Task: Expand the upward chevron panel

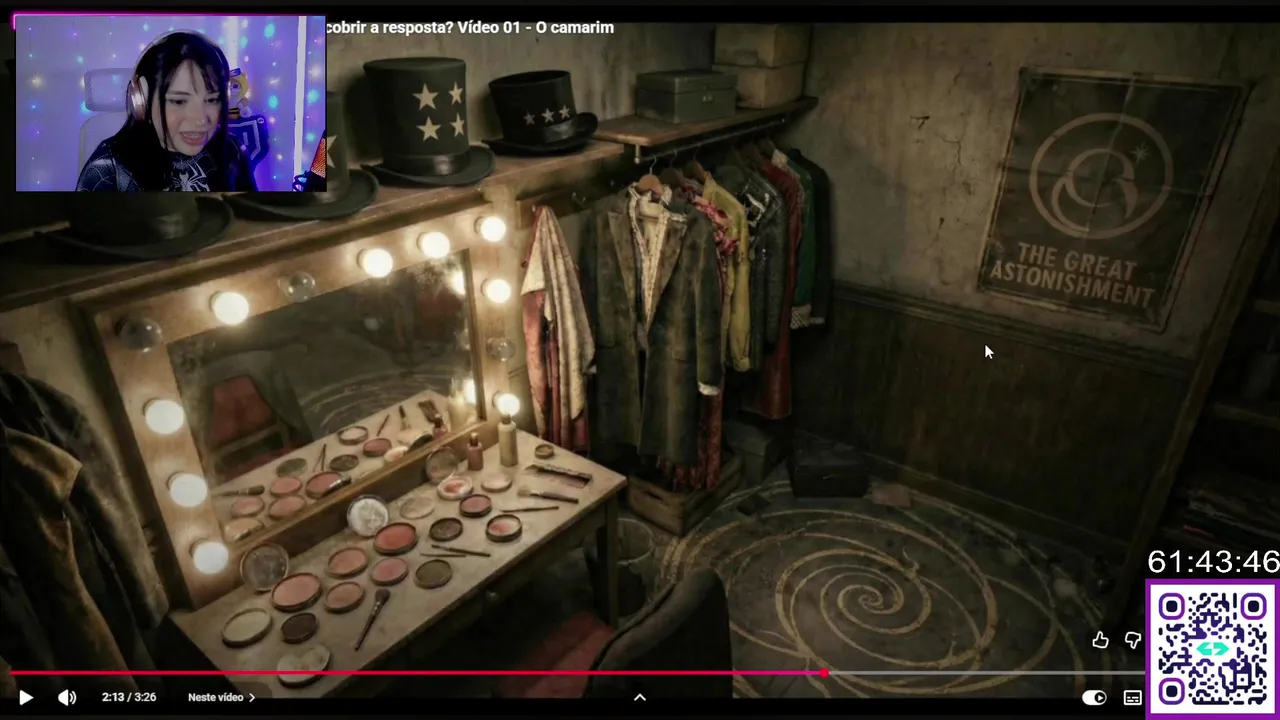Action: (640, 697)
